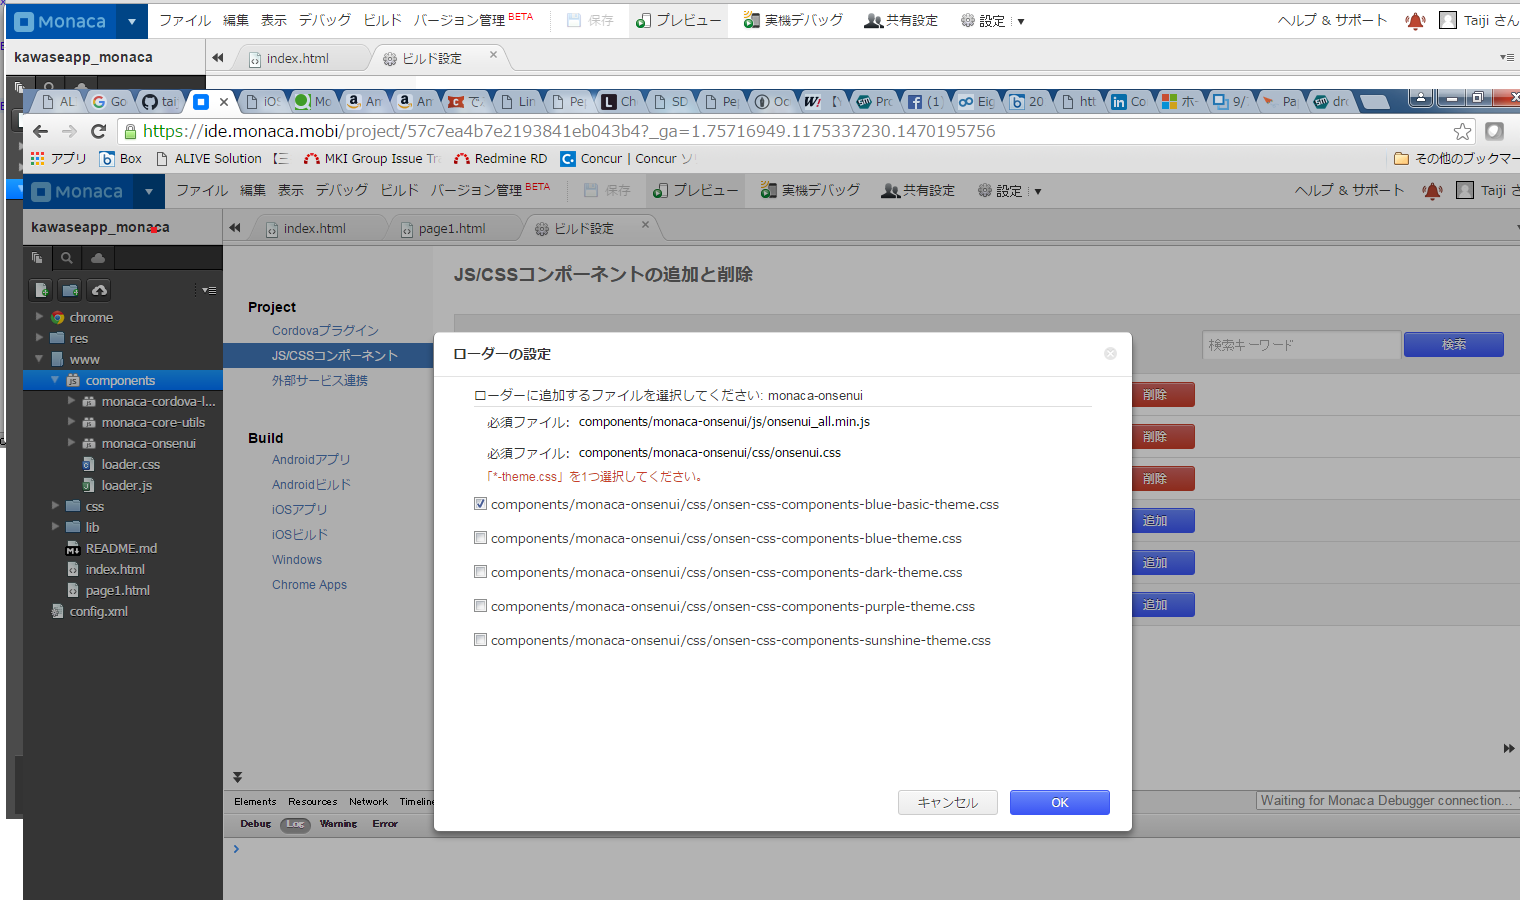Open the Chrome Apps build link
The width and height of the screenshot is (1520, 900).
[309, 585]
